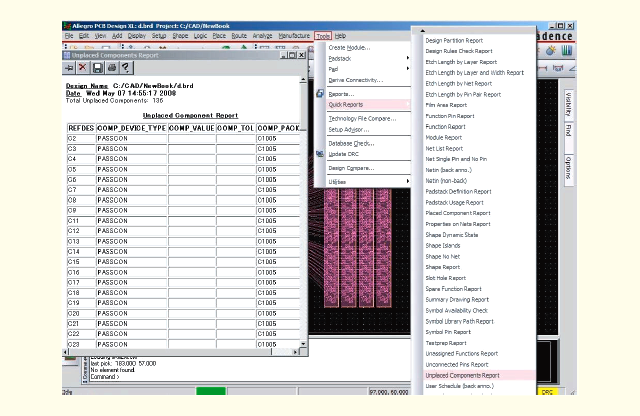Screen dimensions: 640x416
Task: Click the Reports menu entry icon
Action: coord(320,93)
